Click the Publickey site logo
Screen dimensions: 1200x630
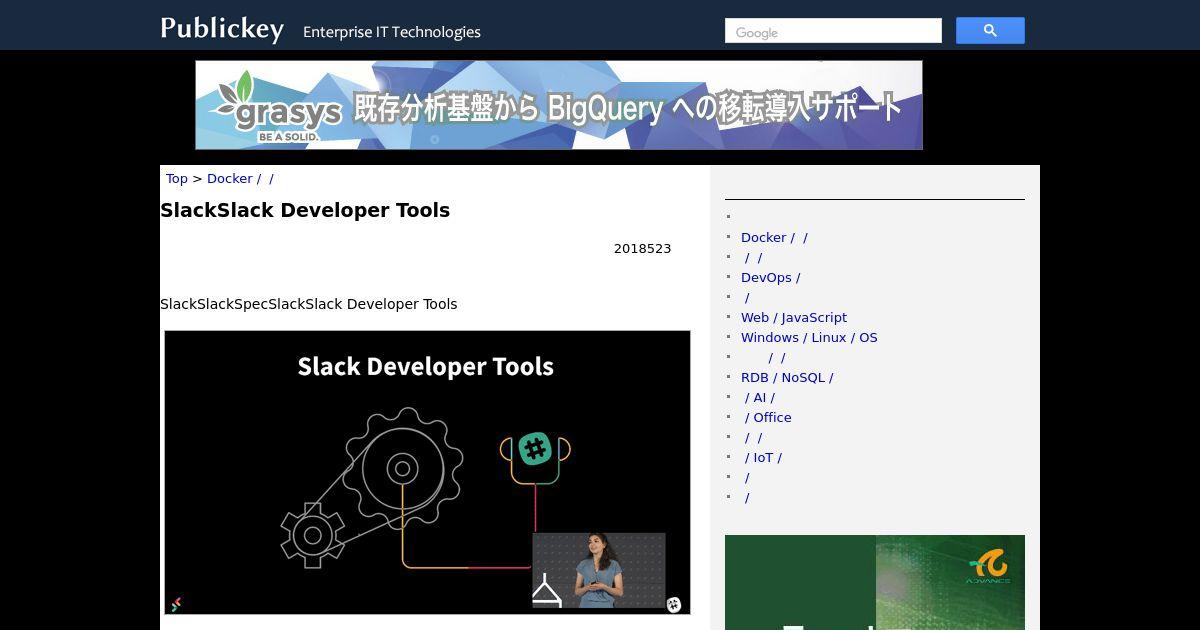(x=222, y=29)
